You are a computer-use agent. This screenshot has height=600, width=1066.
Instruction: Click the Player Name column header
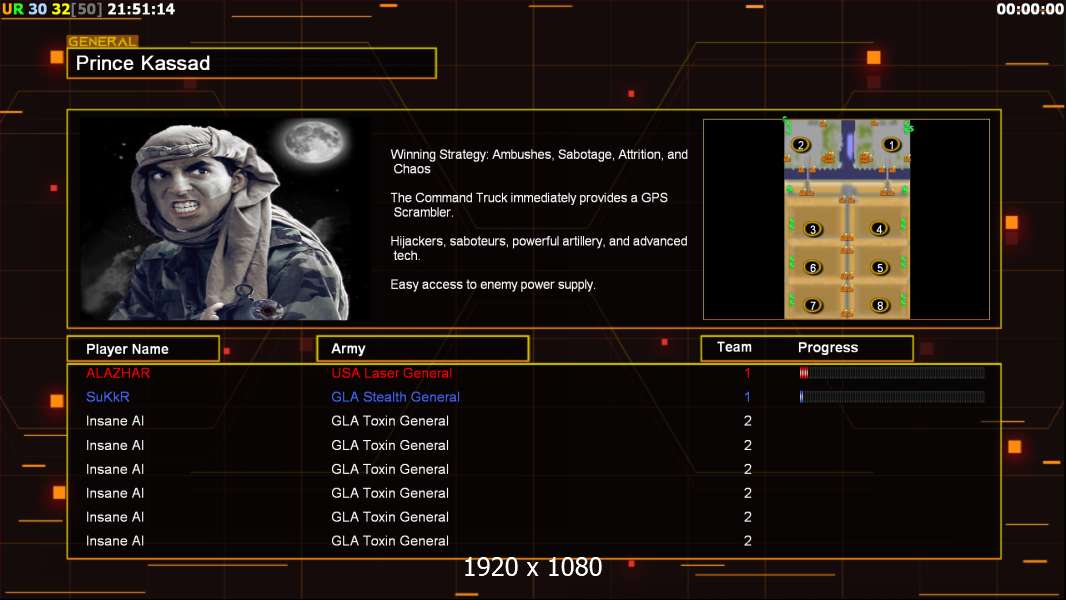(x=143, y=349)
